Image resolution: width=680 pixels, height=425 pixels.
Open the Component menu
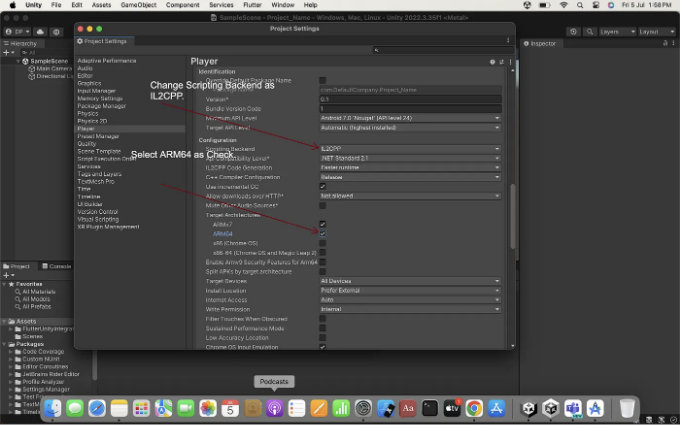pos(183,5)
